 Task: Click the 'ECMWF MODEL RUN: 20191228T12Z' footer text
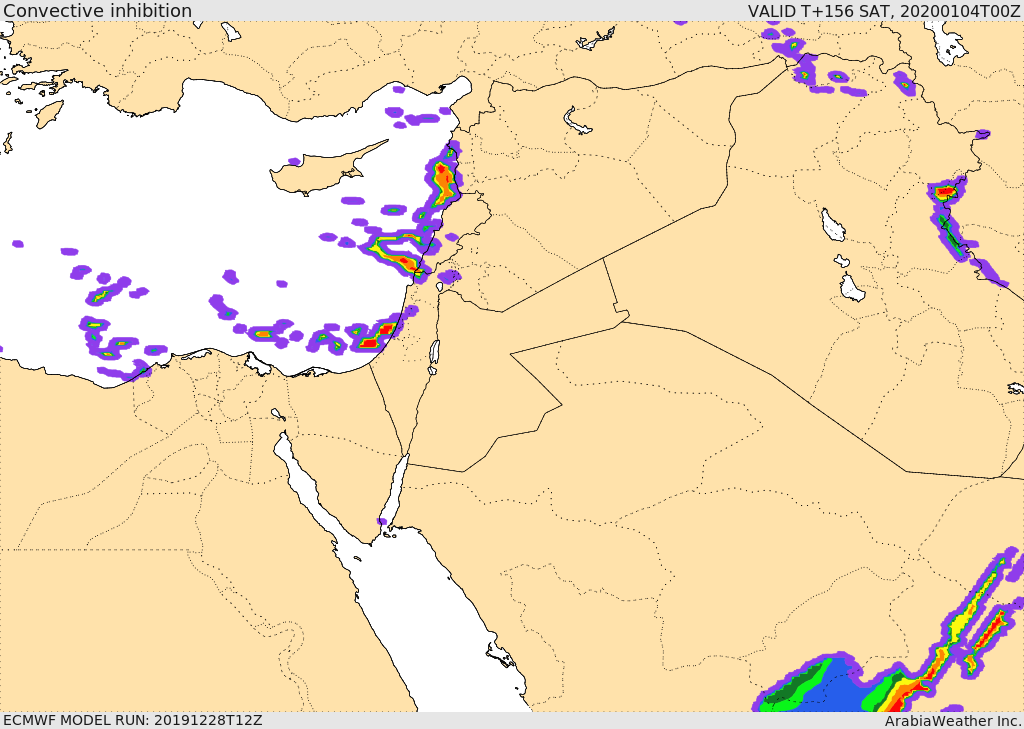click(133, 721)
